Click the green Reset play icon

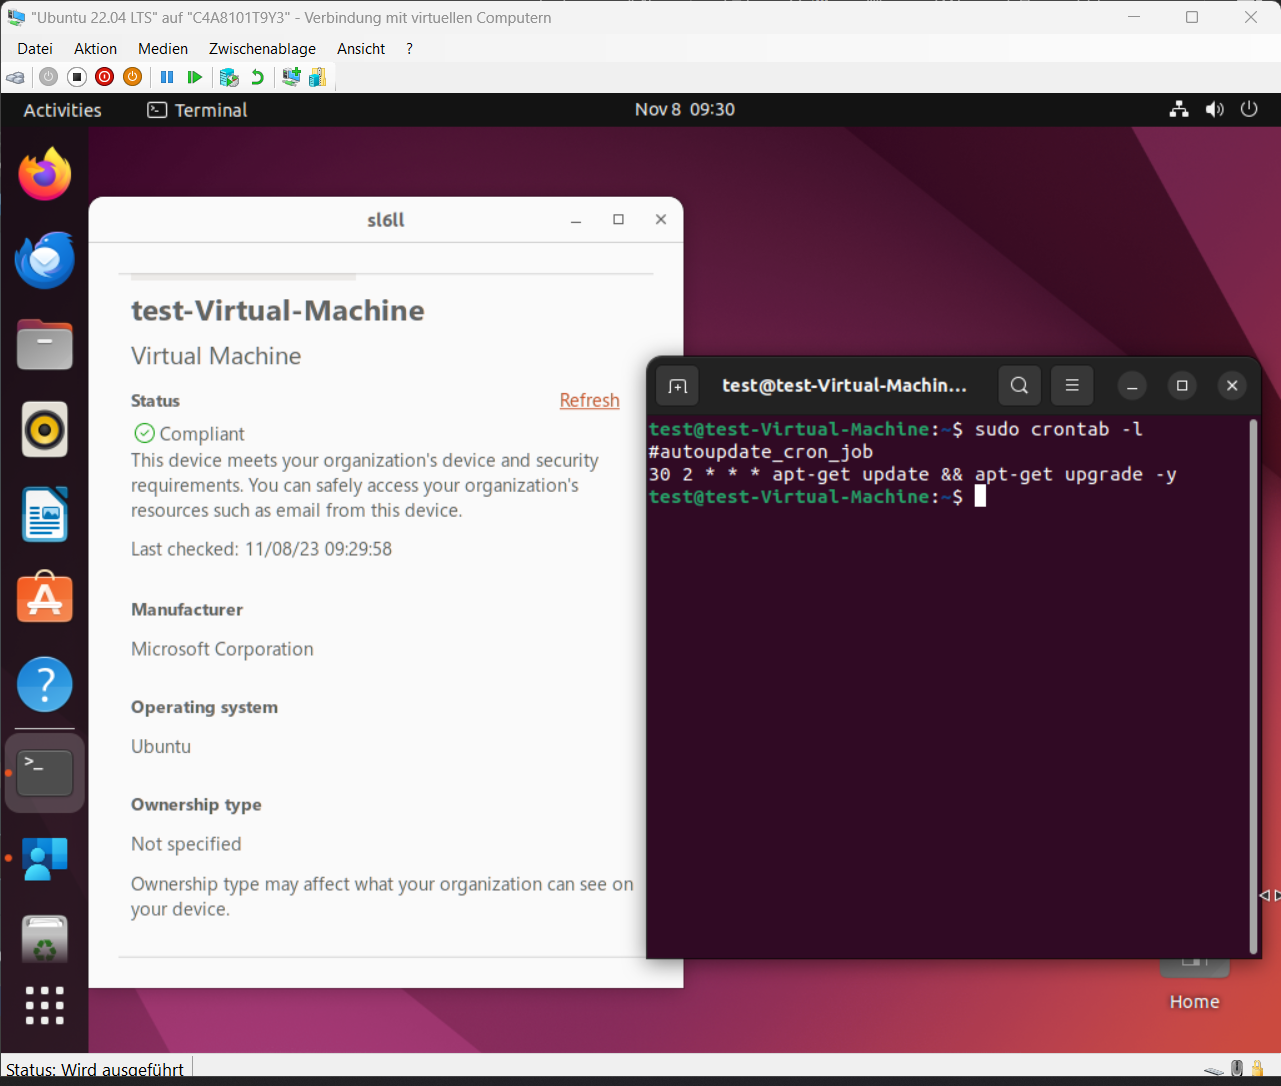pyautogui.click(x=195, y=77)
